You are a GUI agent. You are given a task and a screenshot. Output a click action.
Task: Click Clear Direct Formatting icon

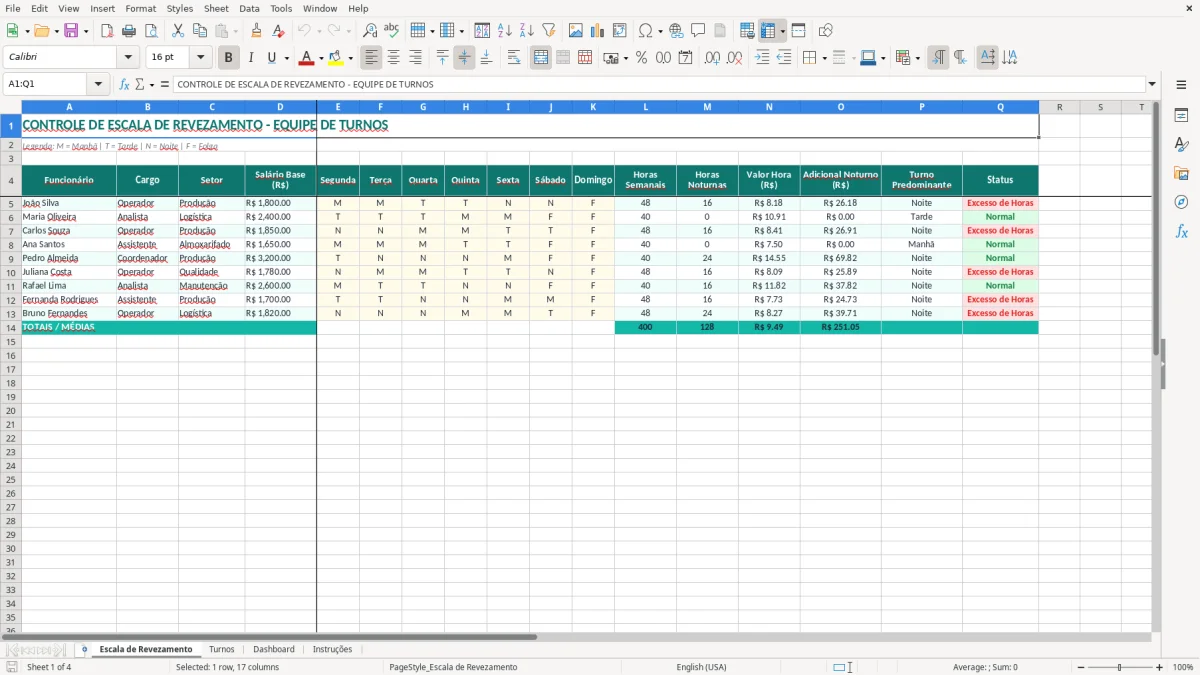[278, 31]
